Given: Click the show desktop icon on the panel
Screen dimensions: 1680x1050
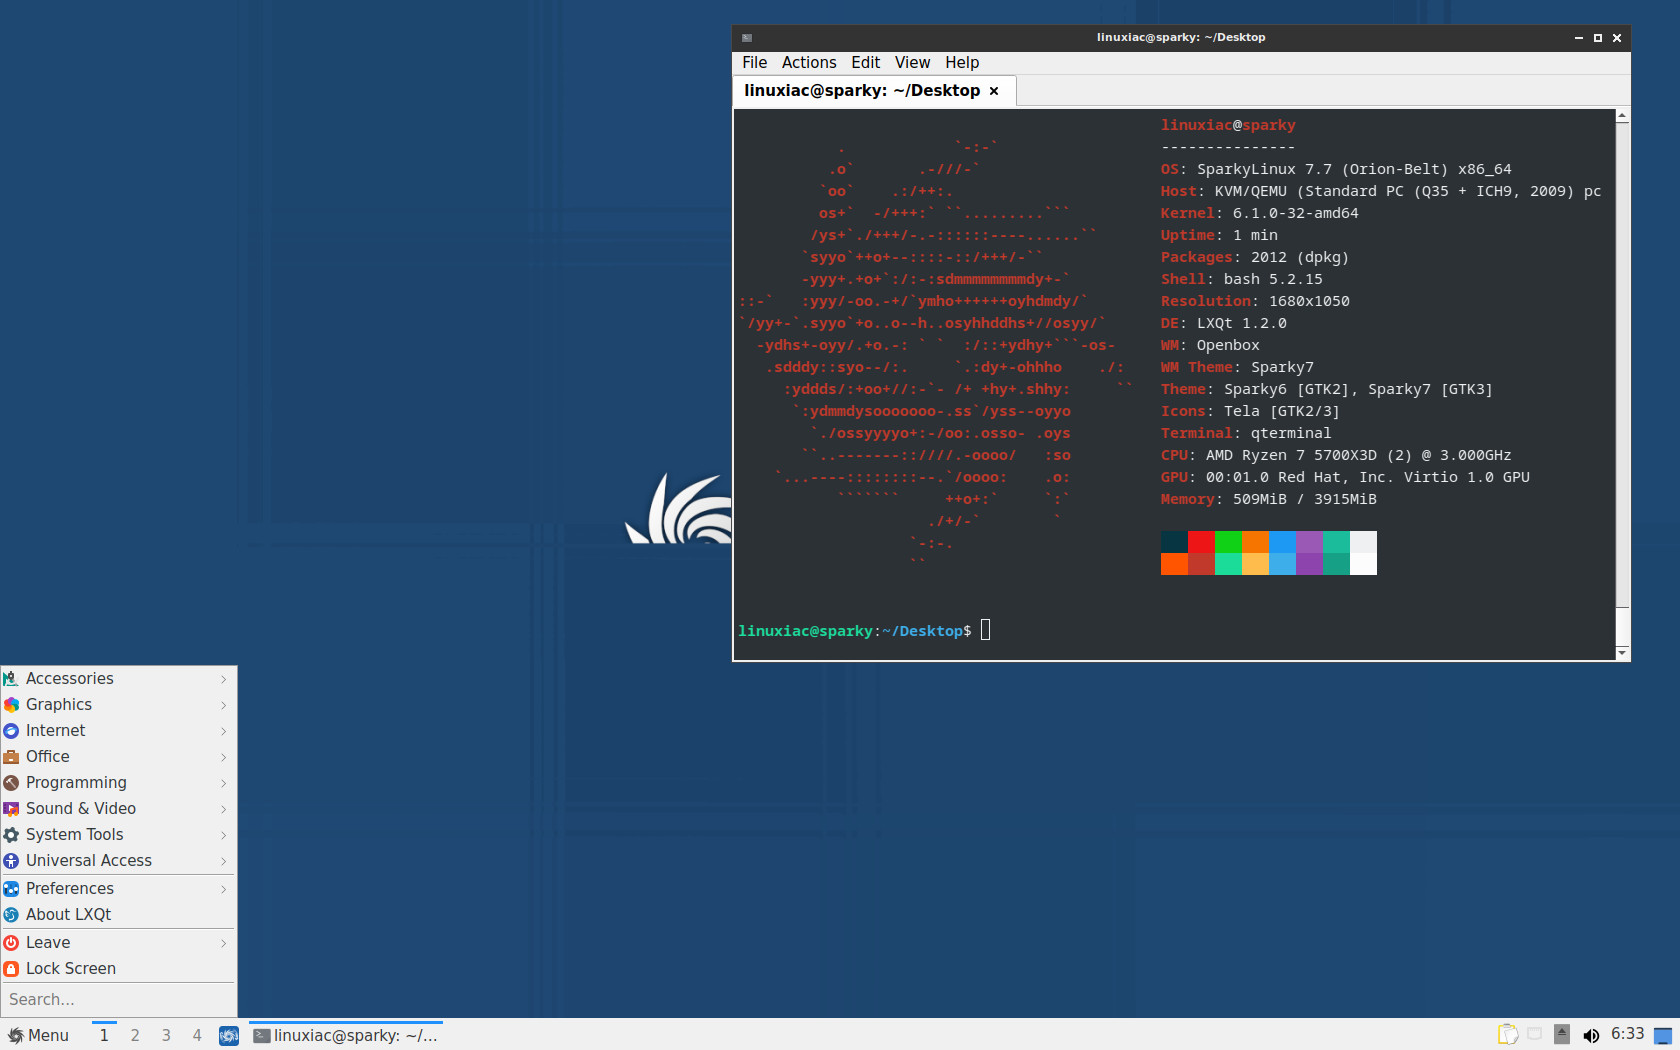Looking at the screenshot, I should coord(1663,1036).
